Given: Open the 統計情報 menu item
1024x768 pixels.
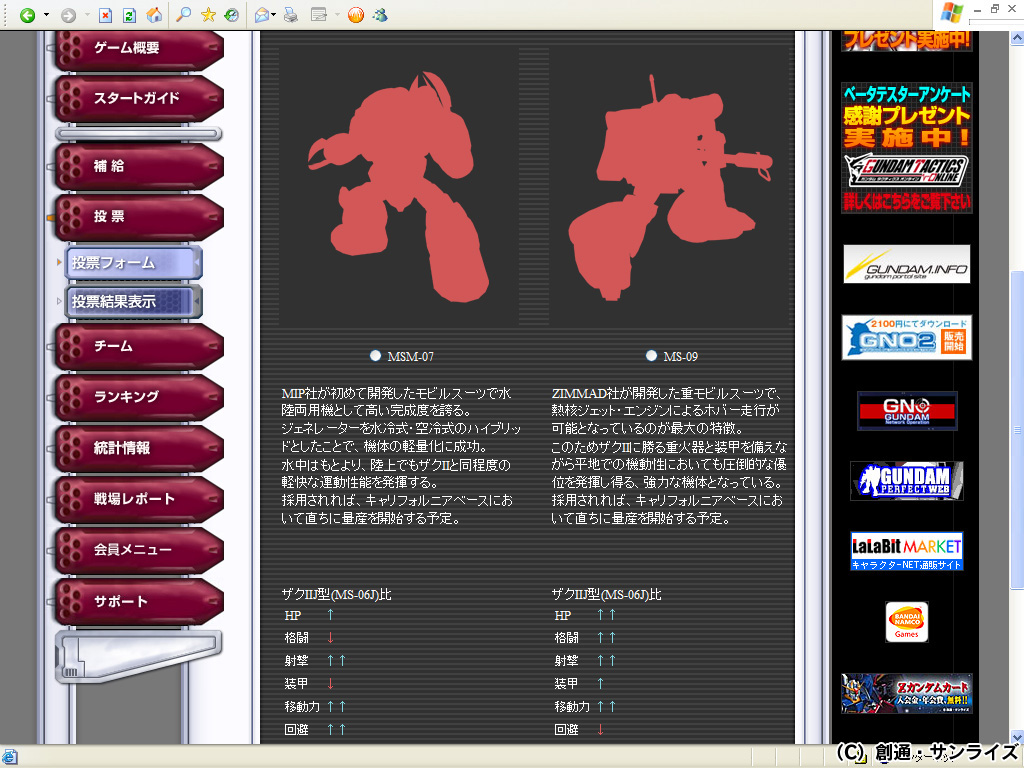Looking at the screenshot, I should click(x=139, y=448).
